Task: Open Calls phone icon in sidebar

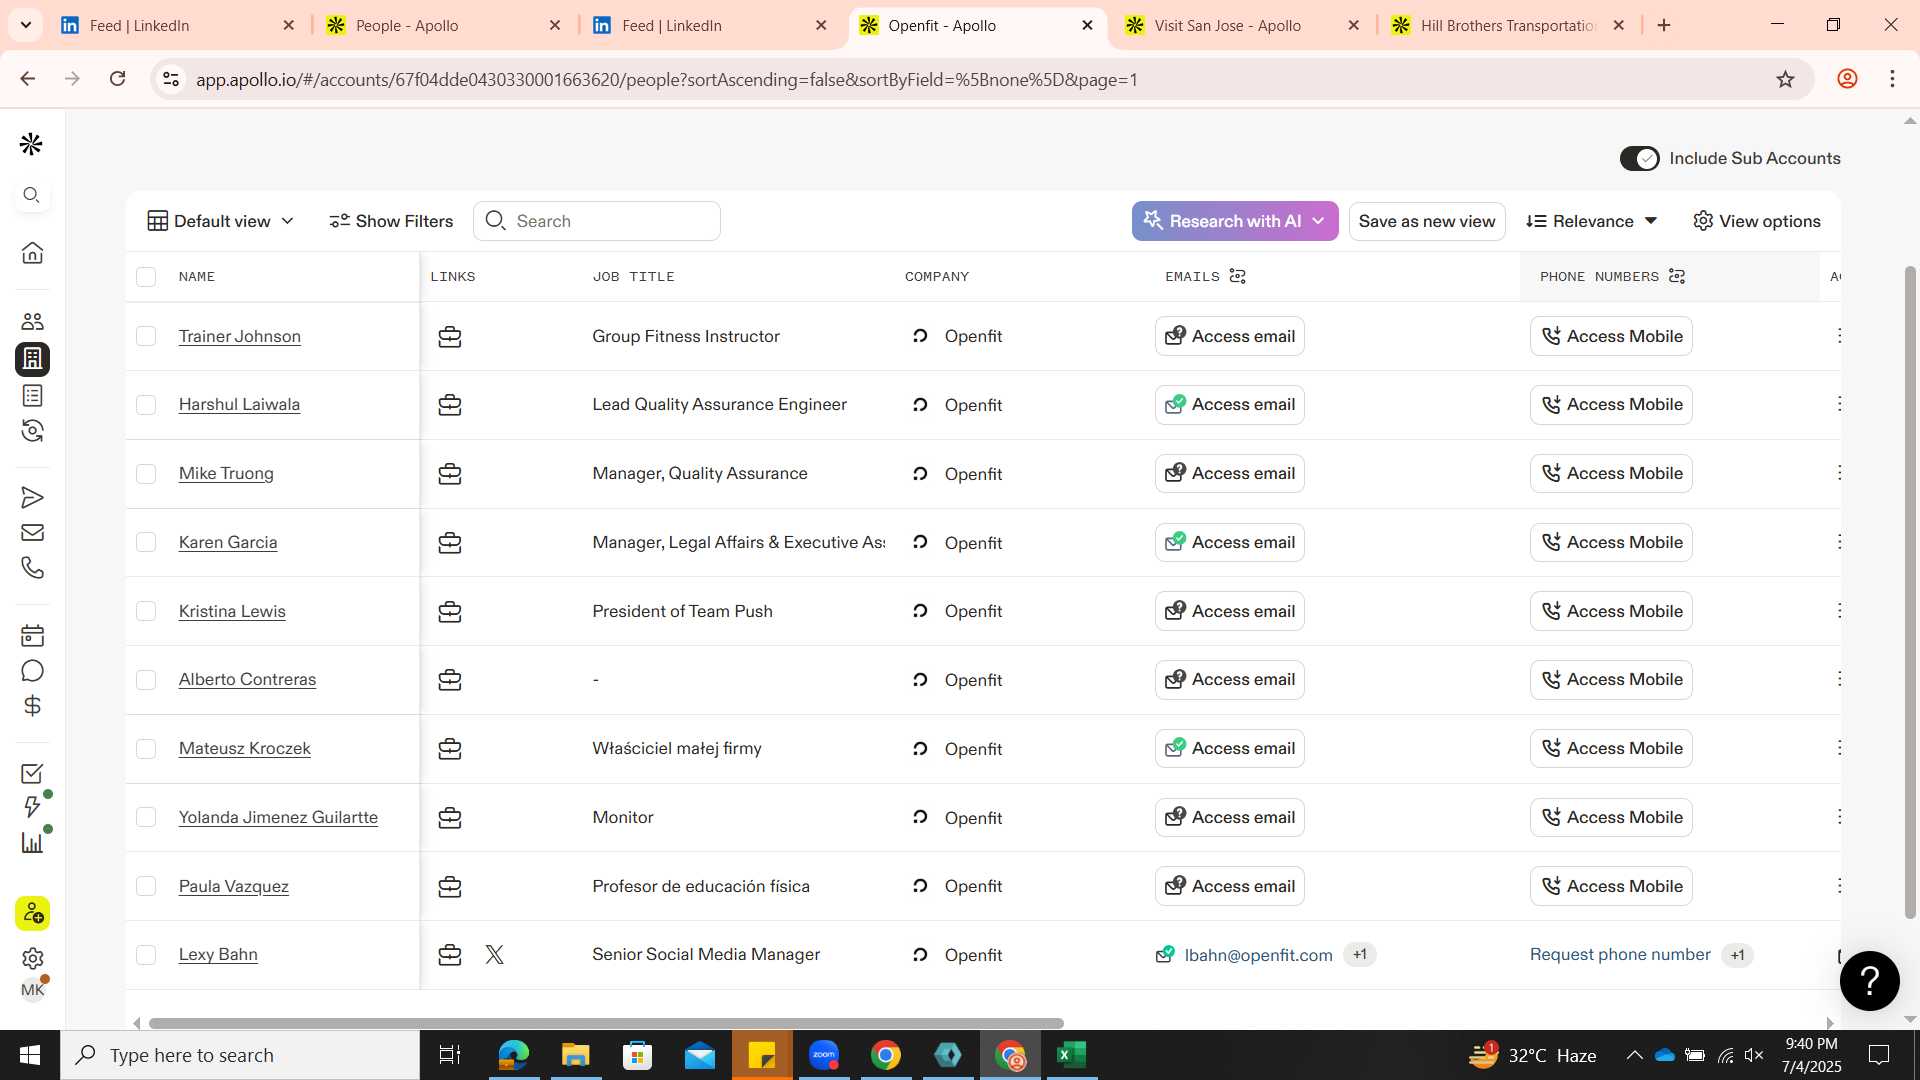Action: [32, 568]
